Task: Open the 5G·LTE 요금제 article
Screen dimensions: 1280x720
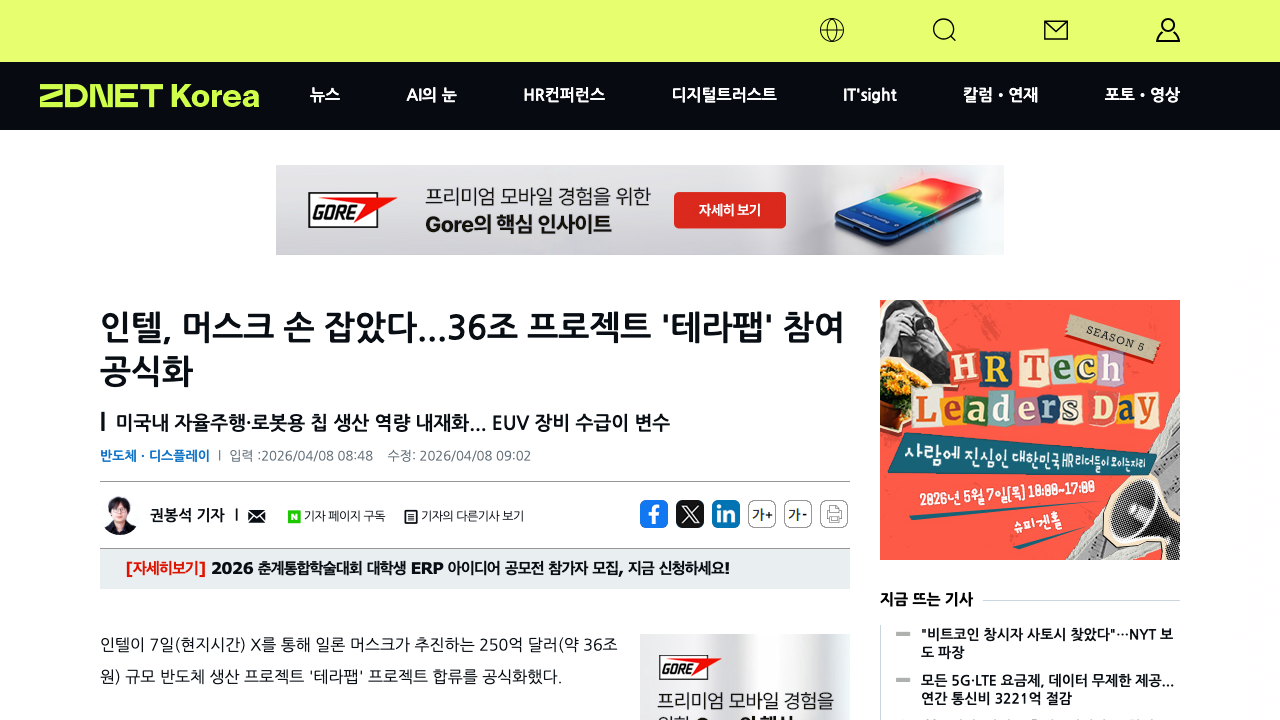Action: 1047,689
